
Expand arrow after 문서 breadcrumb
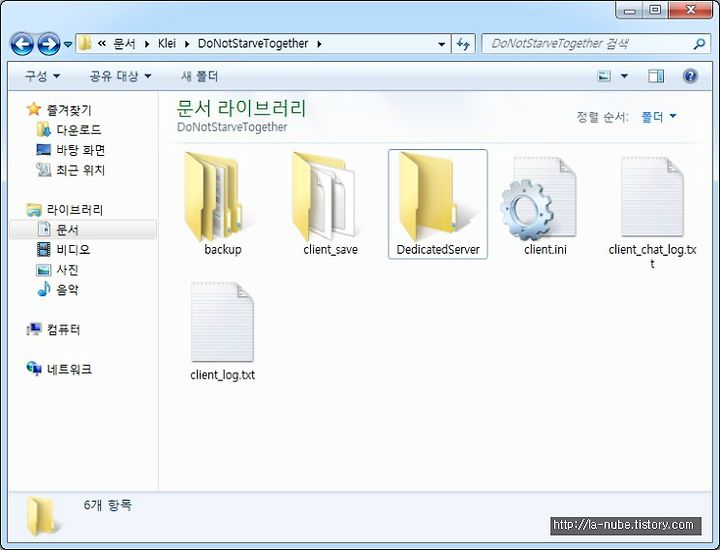point(147,44)
